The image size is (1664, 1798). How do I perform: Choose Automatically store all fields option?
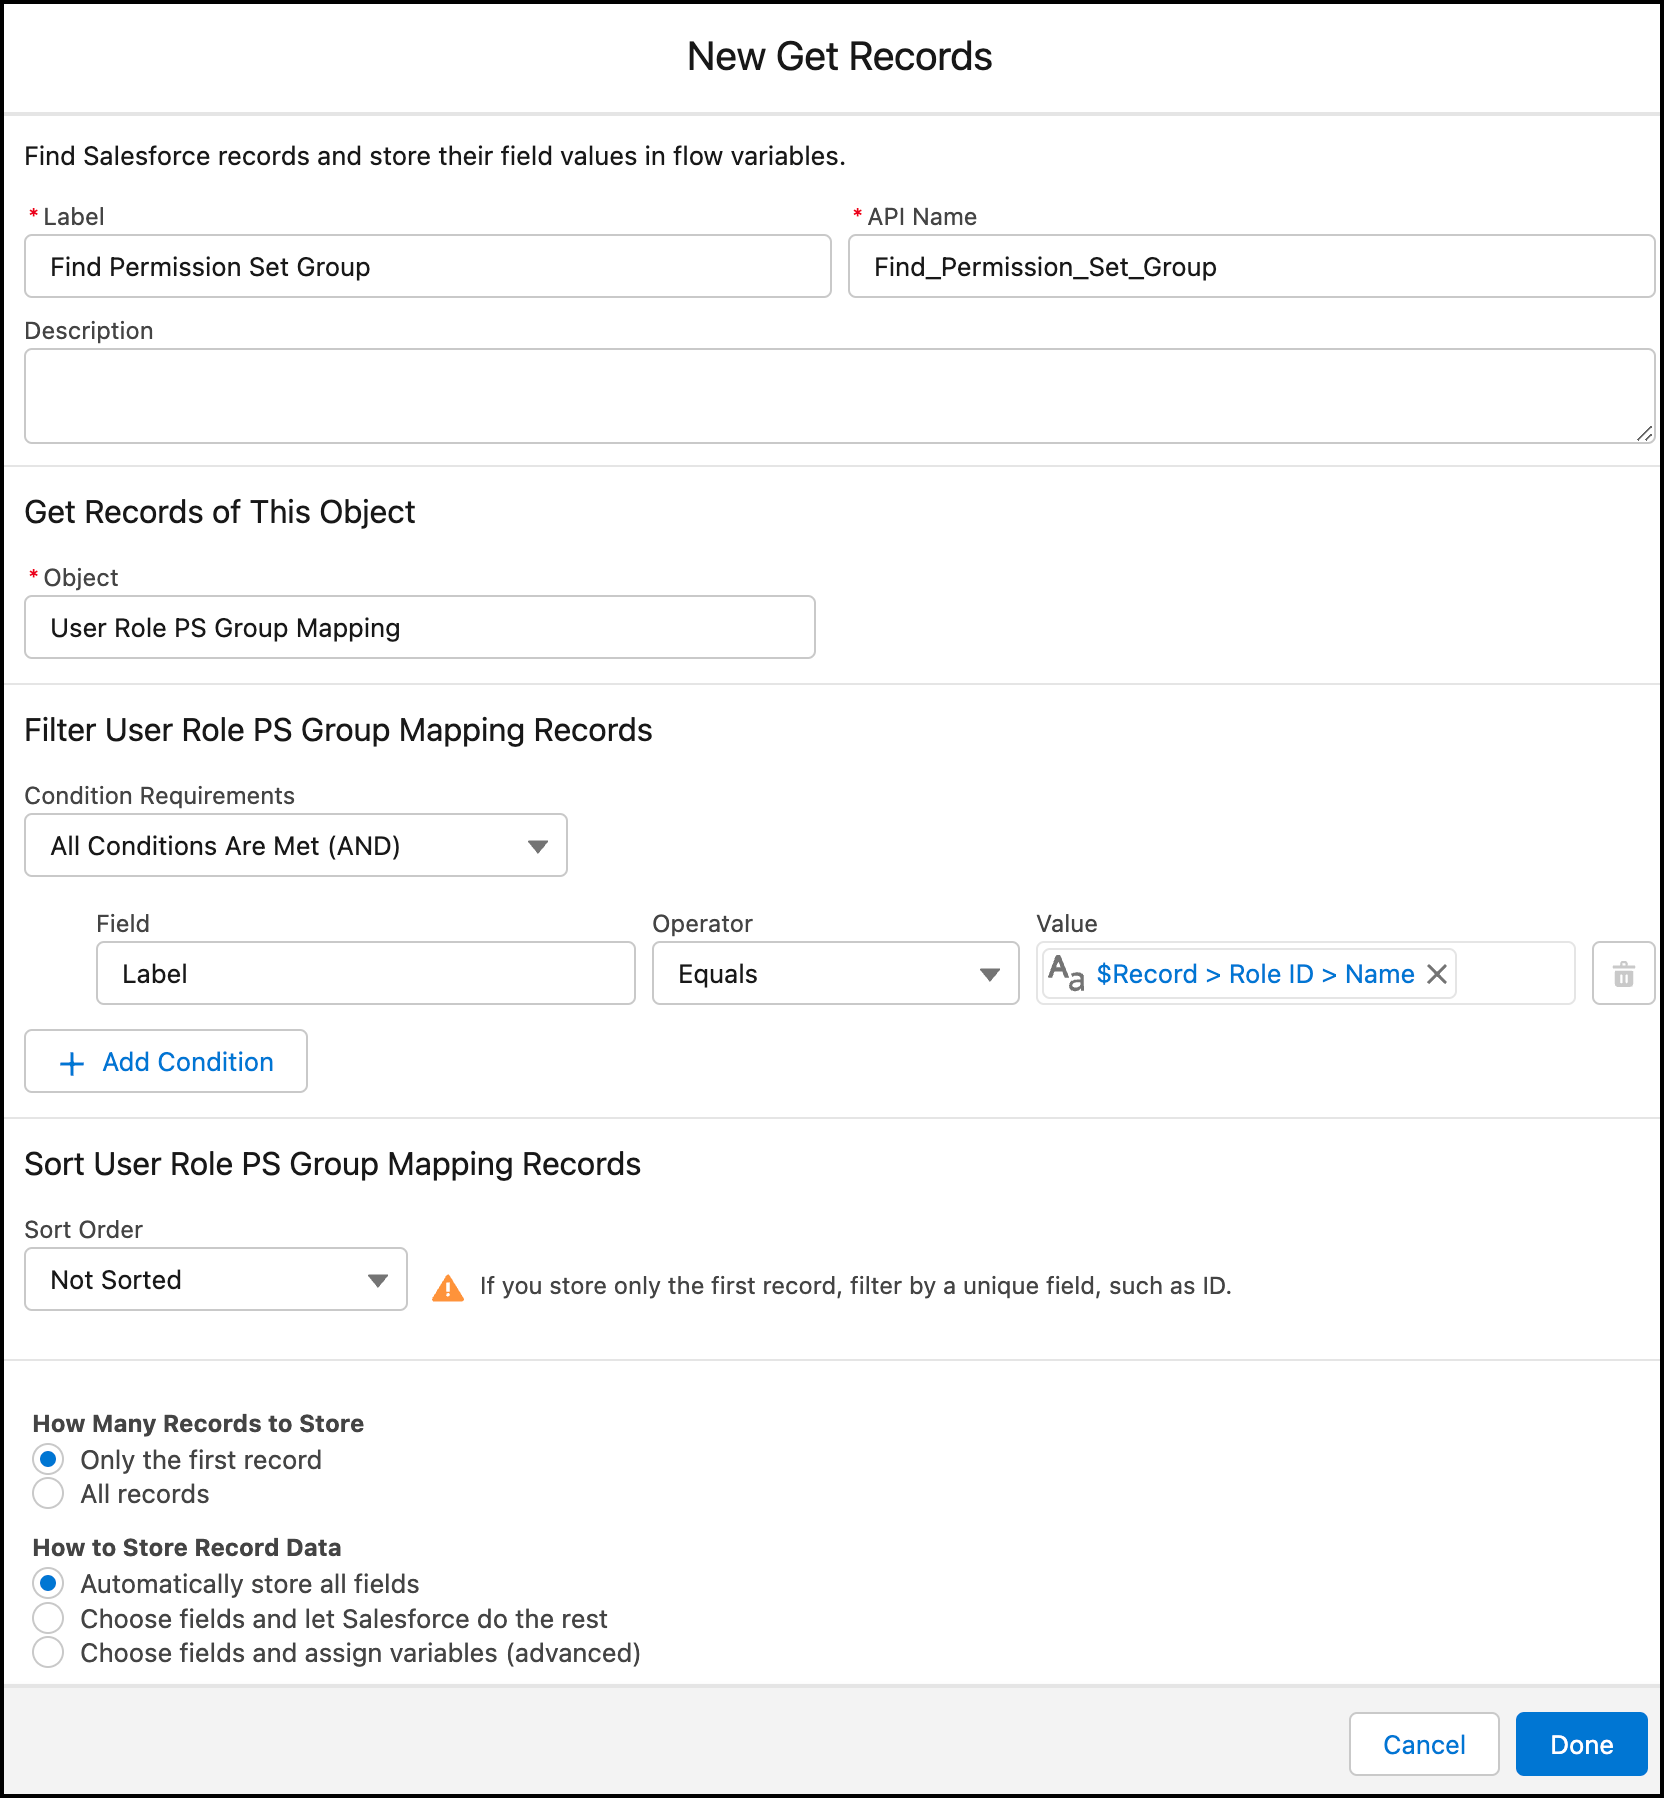48,1584
